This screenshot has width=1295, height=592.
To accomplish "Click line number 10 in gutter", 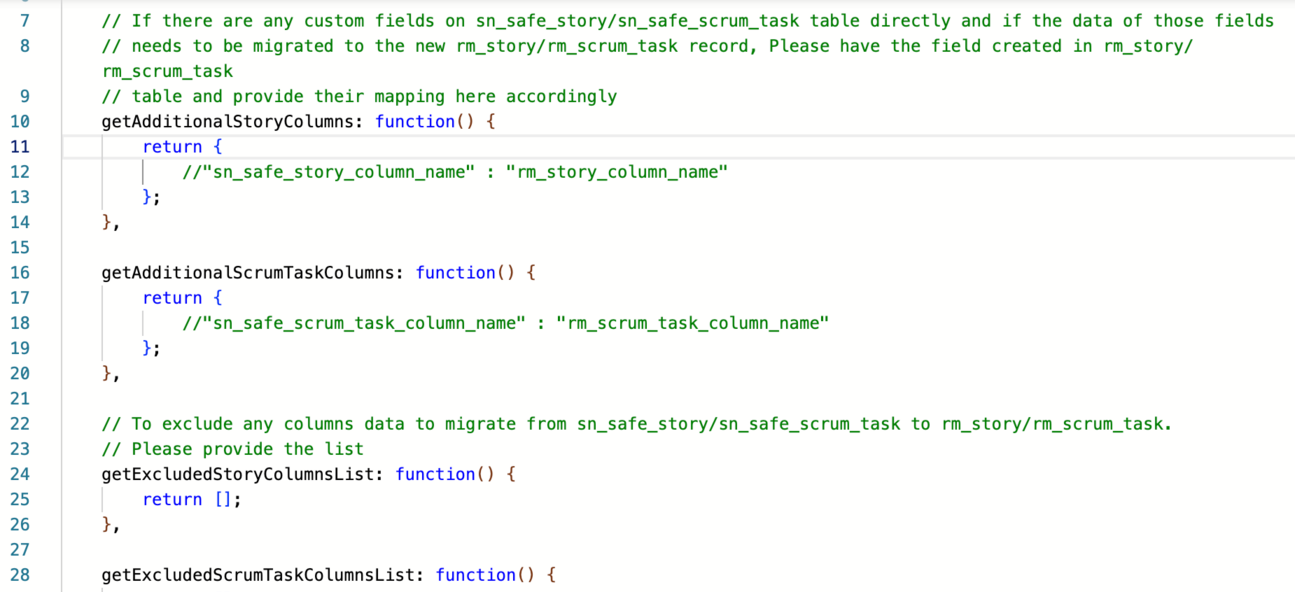I will [20, 121].
